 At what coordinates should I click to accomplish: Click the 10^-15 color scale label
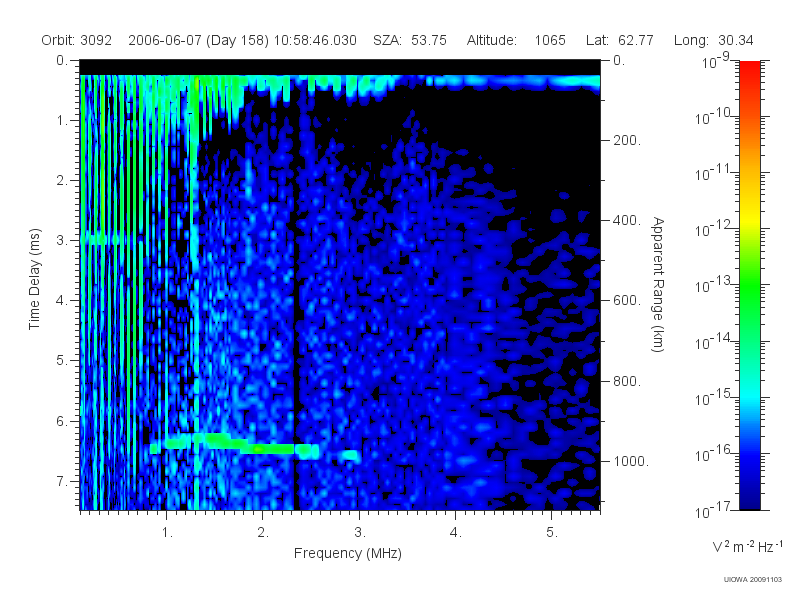[x=712, y=397]
